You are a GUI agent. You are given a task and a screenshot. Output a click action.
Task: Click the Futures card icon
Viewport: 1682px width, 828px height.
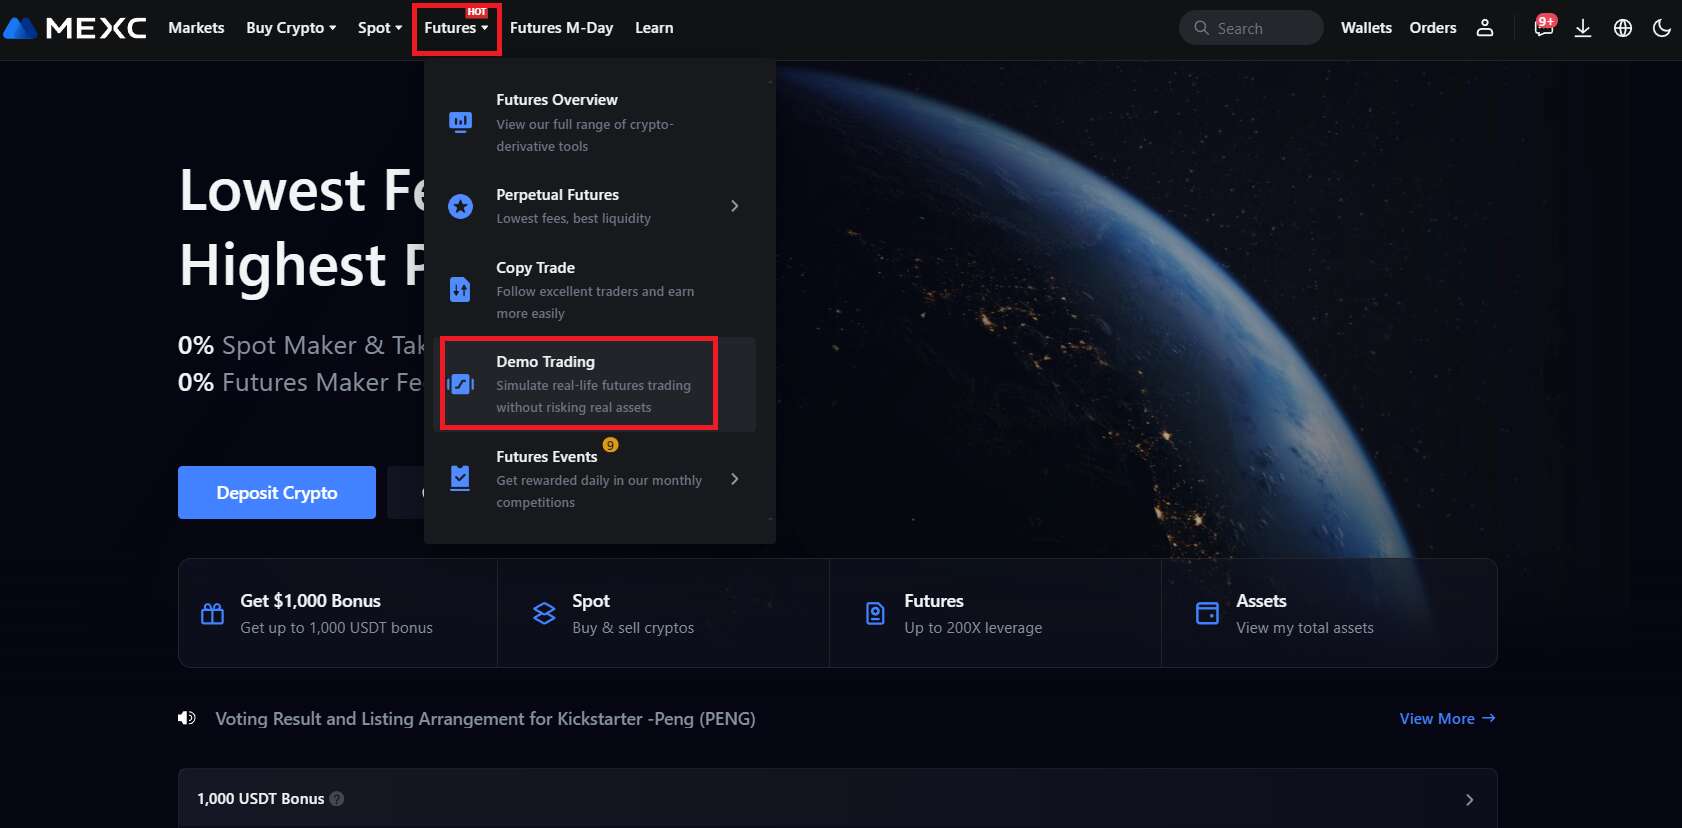[x=875, y=613]
